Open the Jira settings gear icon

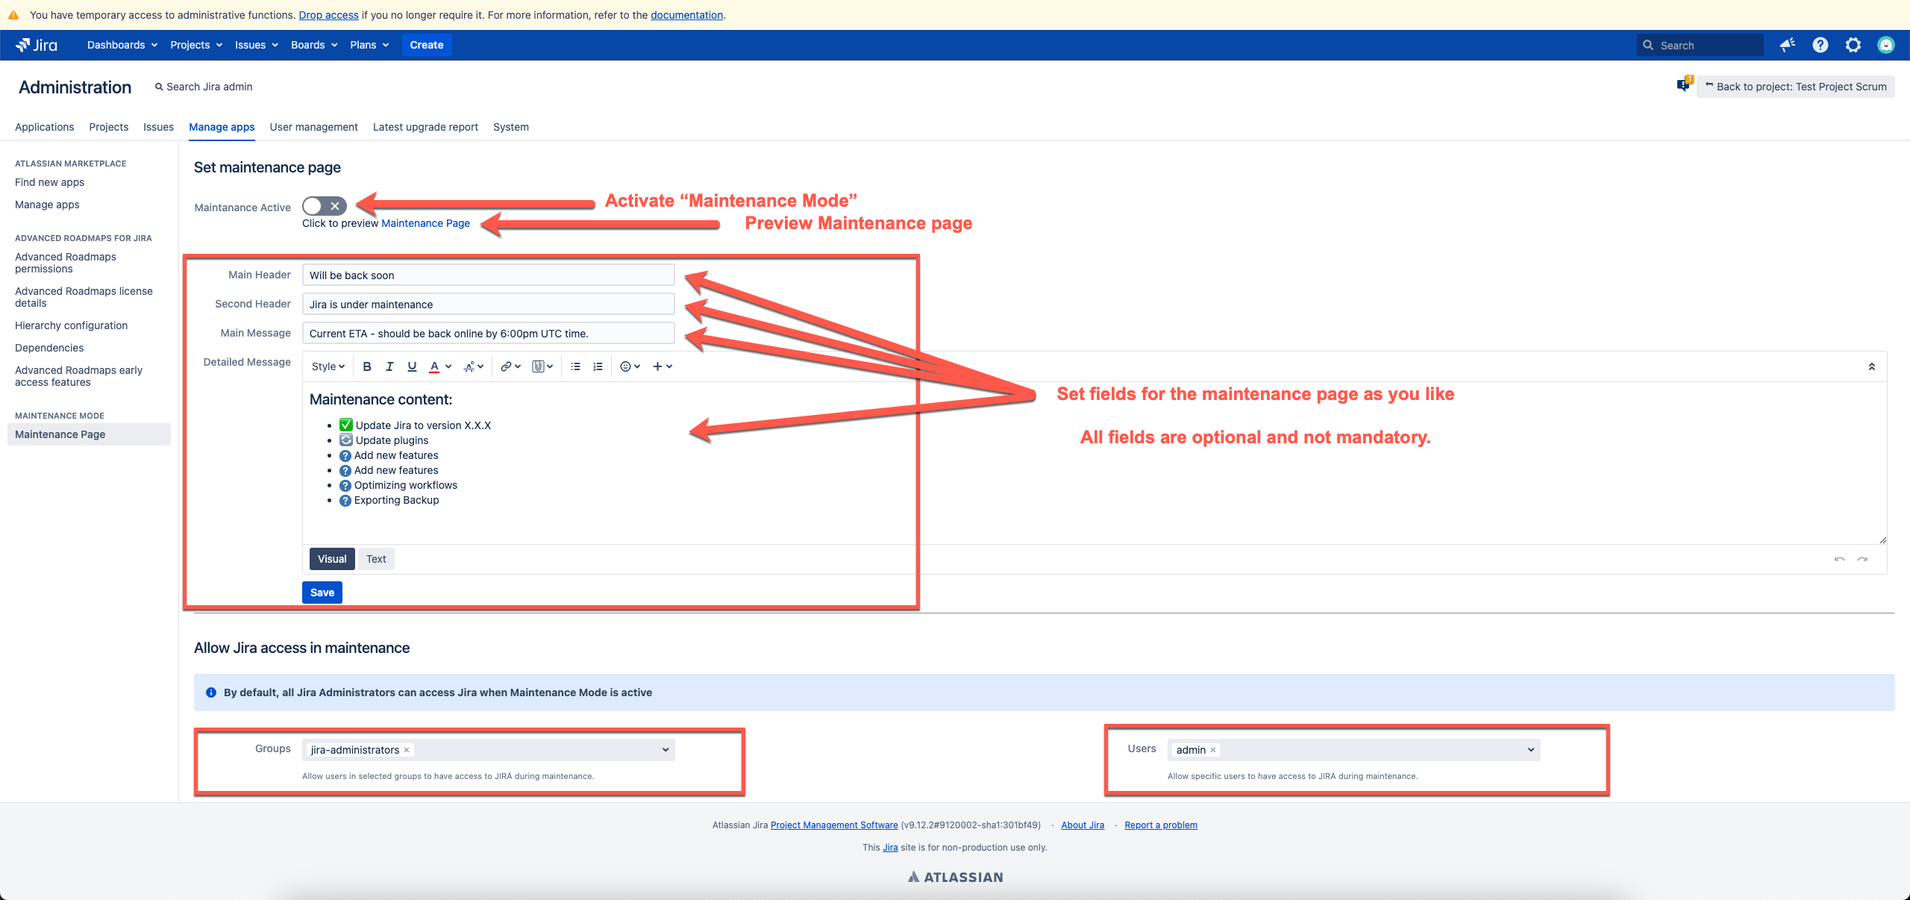[x=1853, y=45]
